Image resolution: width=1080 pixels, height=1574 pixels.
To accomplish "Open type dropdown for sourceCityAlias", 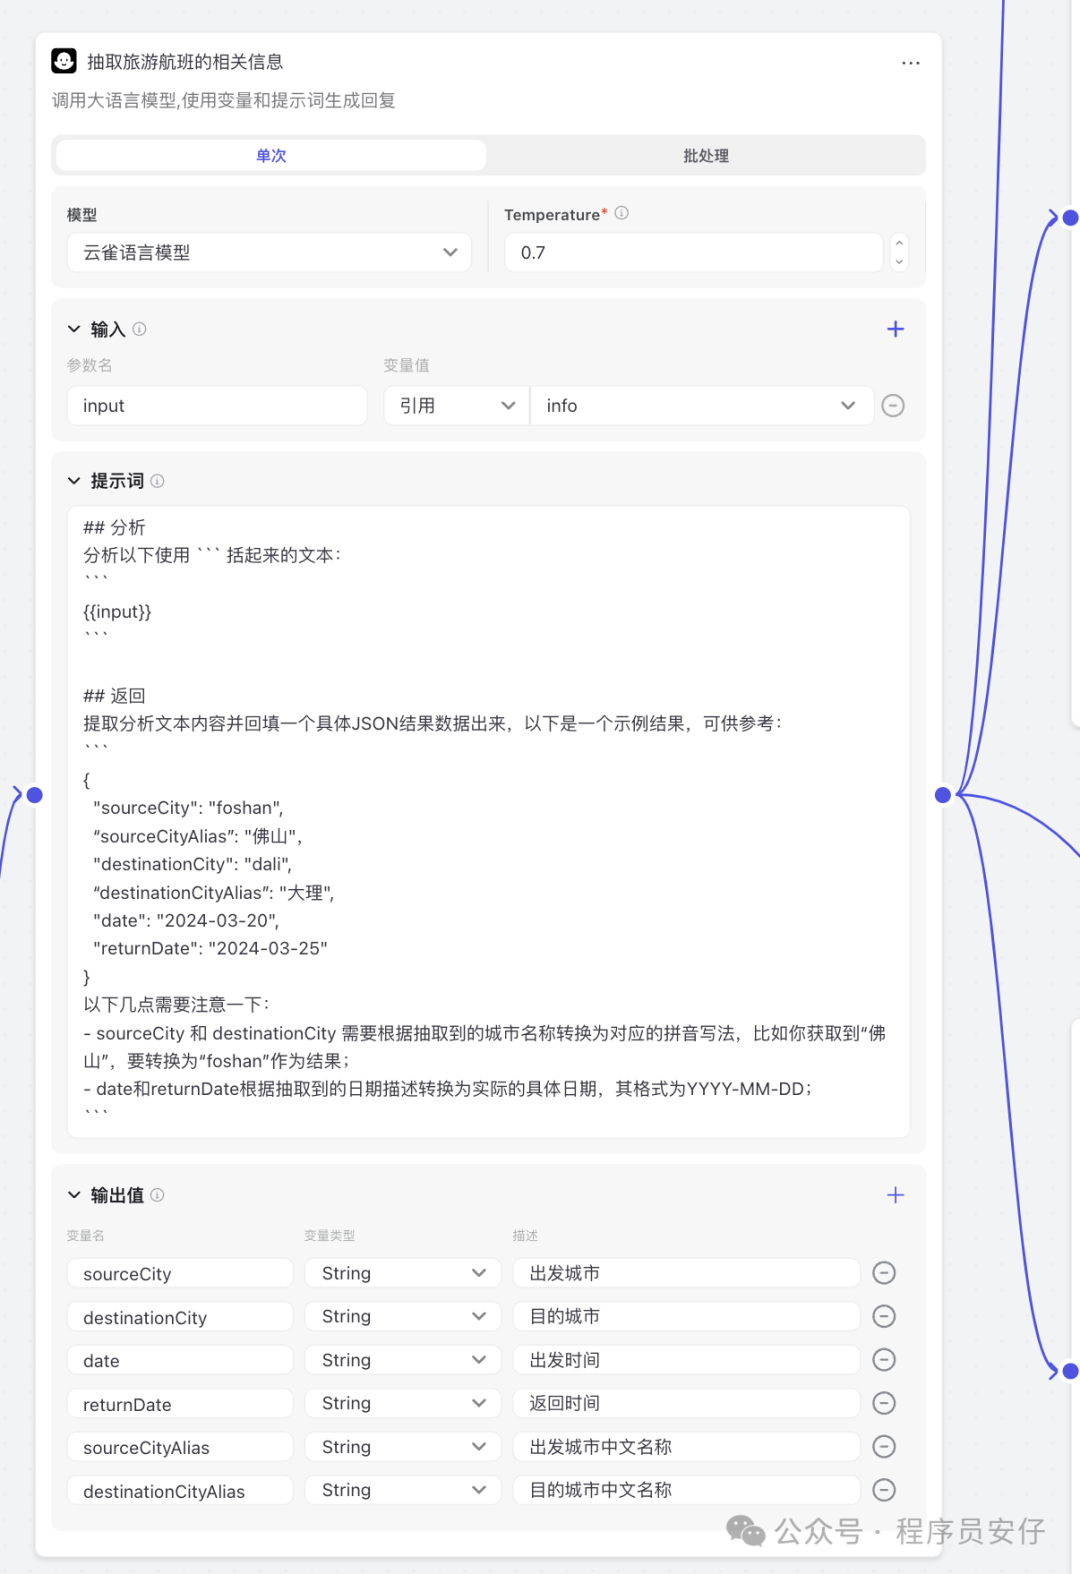I will click(x=403, y=1447).
